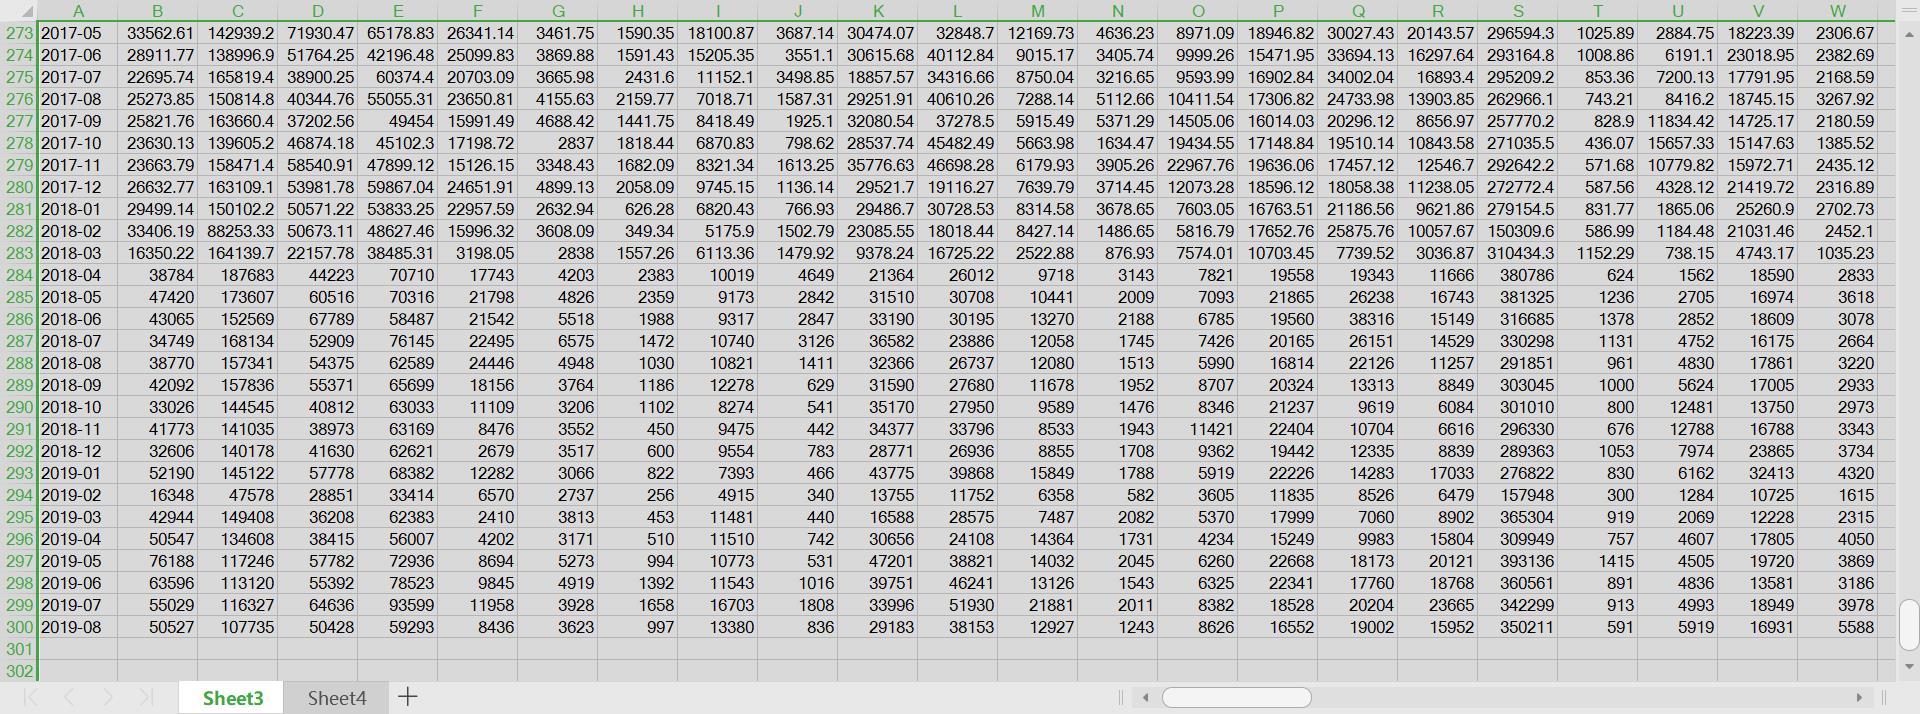The height and width of the screenshot is (714, 1920).
Task: Select column B header
Action: click(x=158, y=11)
